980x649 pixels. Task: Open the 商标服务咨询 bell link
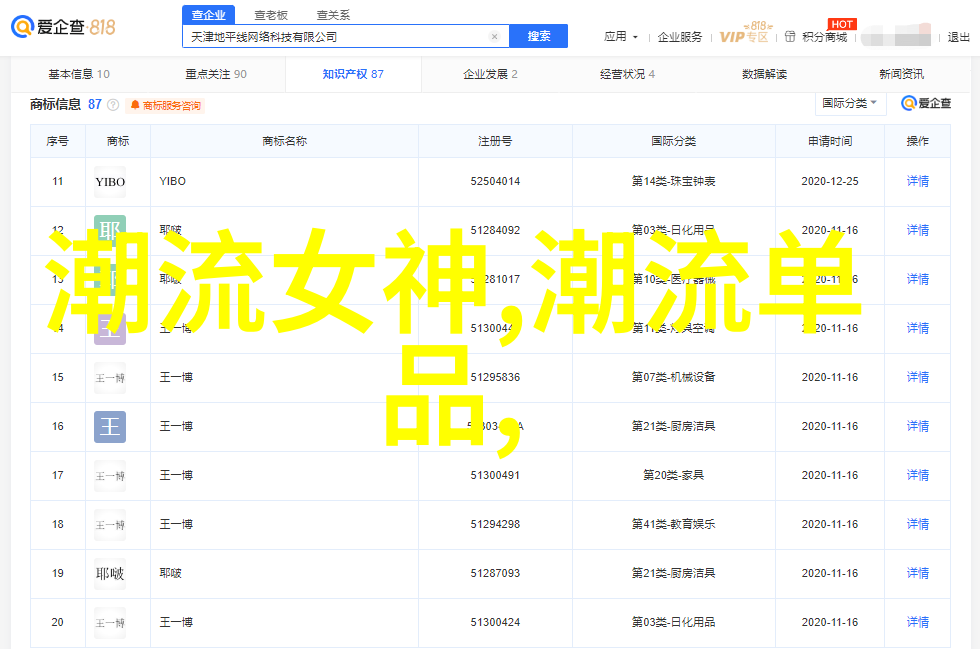coord(166,106)
